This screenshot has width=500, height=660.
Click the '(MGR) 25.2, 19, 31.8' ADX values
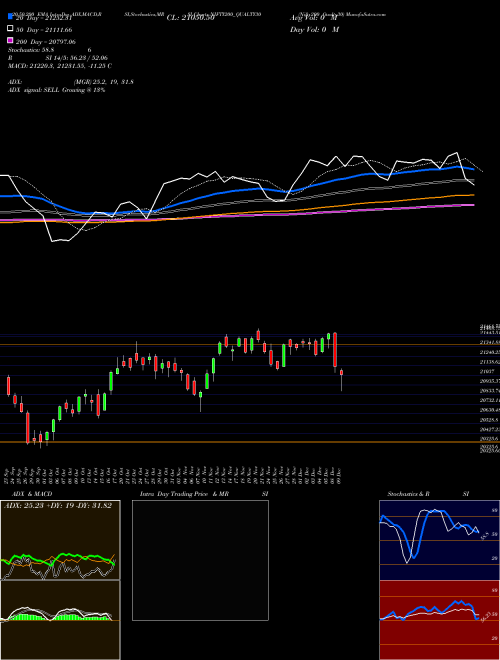click(104, 82)
